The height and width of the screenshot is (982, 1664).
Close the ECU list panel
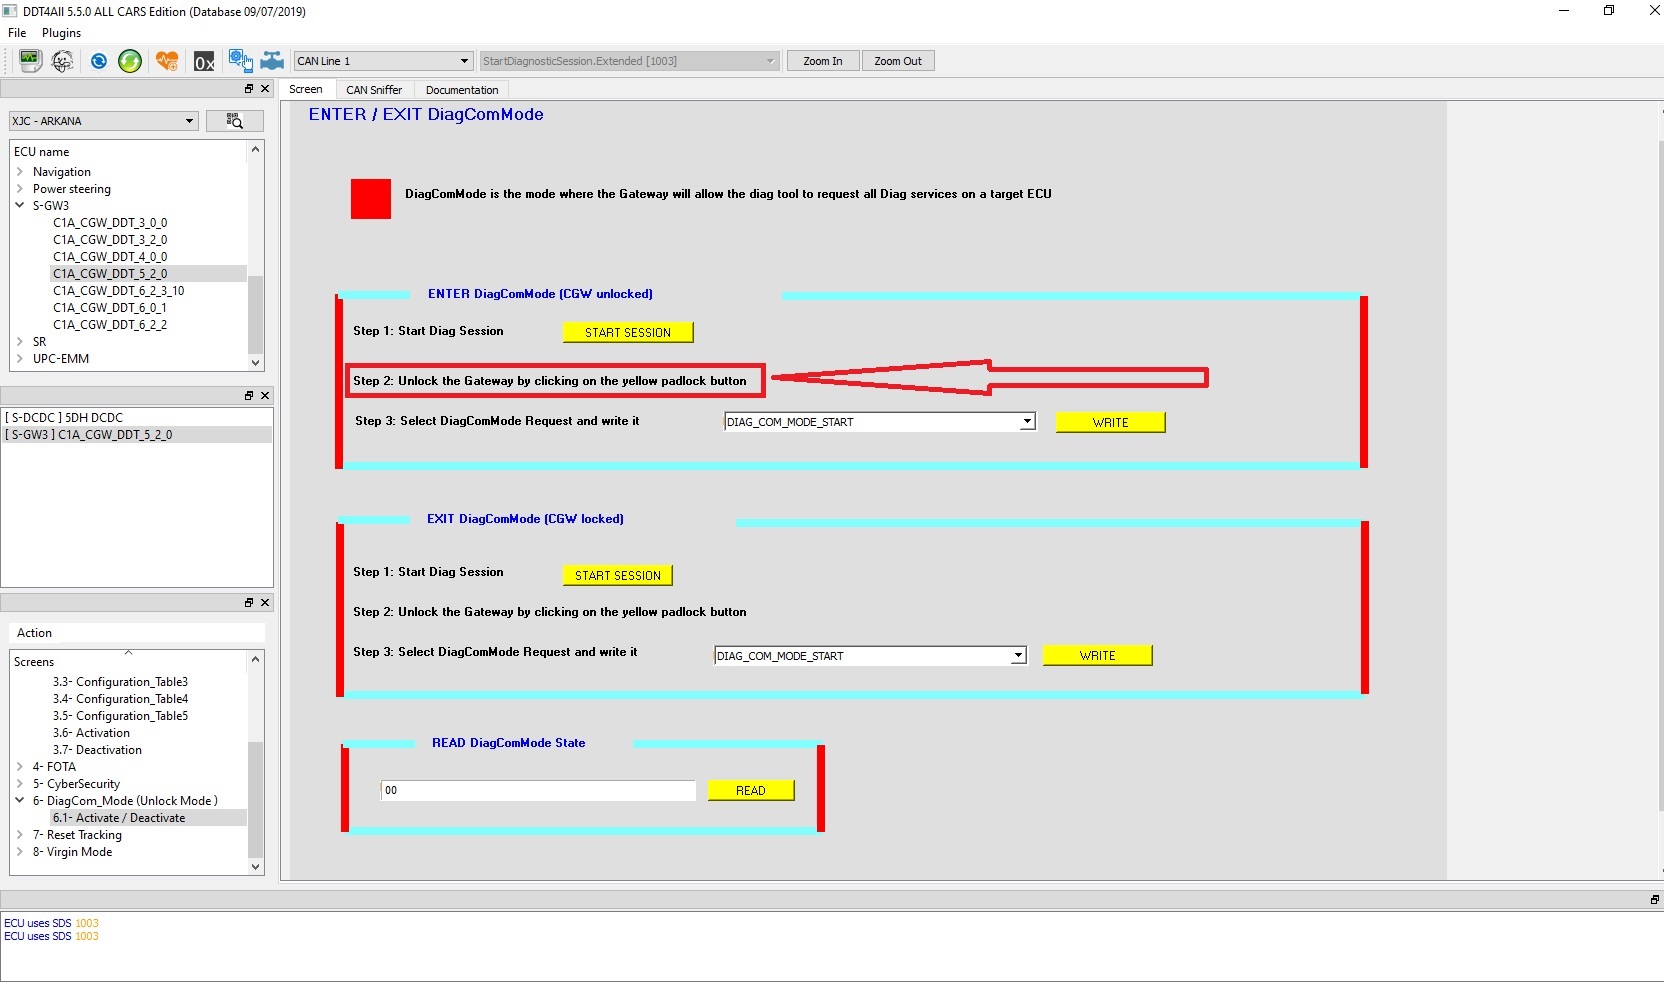[x=265, y=89]
